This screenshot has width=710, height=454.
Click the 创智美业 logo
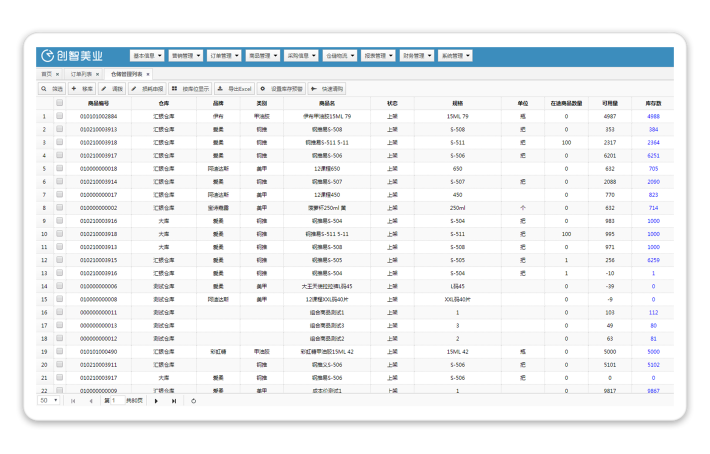pyautogui.click(x=72, y=56)
